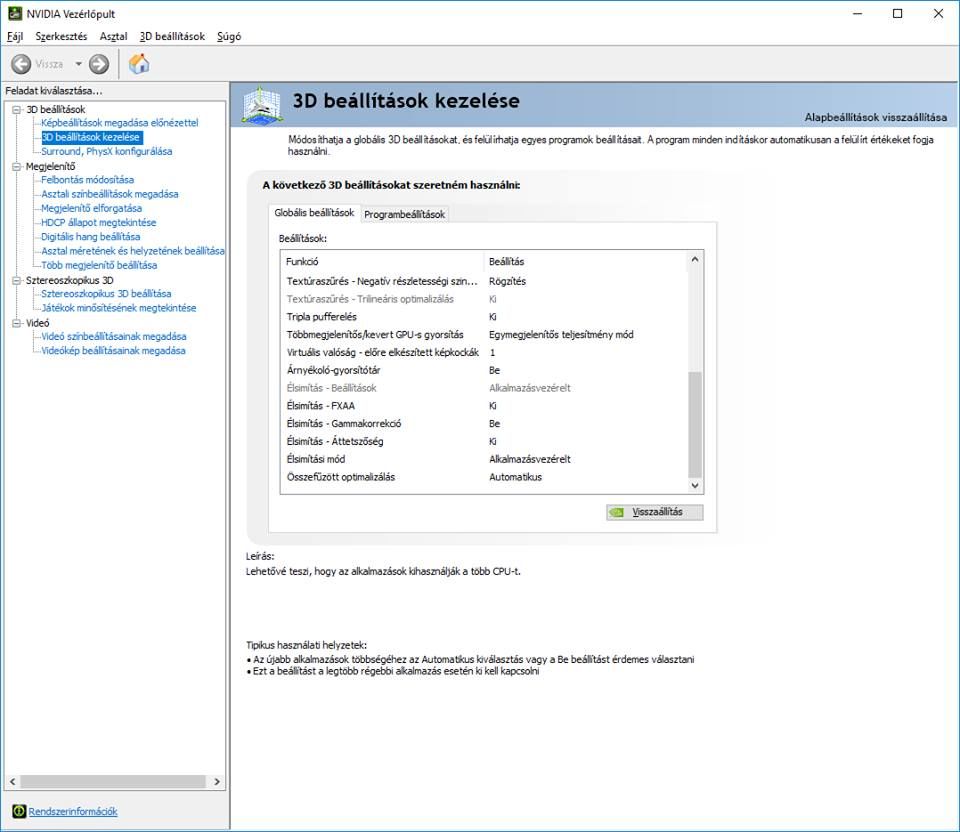Viewport: 960px width, 832px height.
Task: Click the Rögzítés value
Action: coord(507,281)
